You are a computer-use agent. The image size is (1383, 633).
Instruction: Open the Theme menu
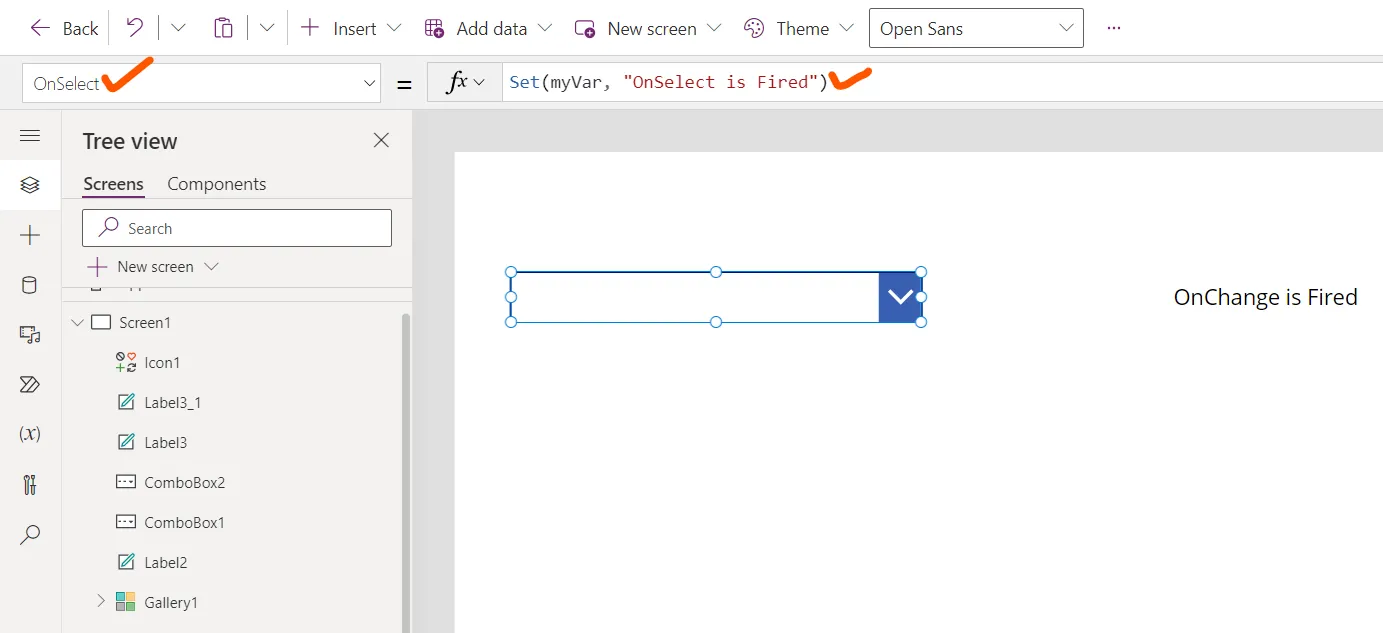point(798,28)
